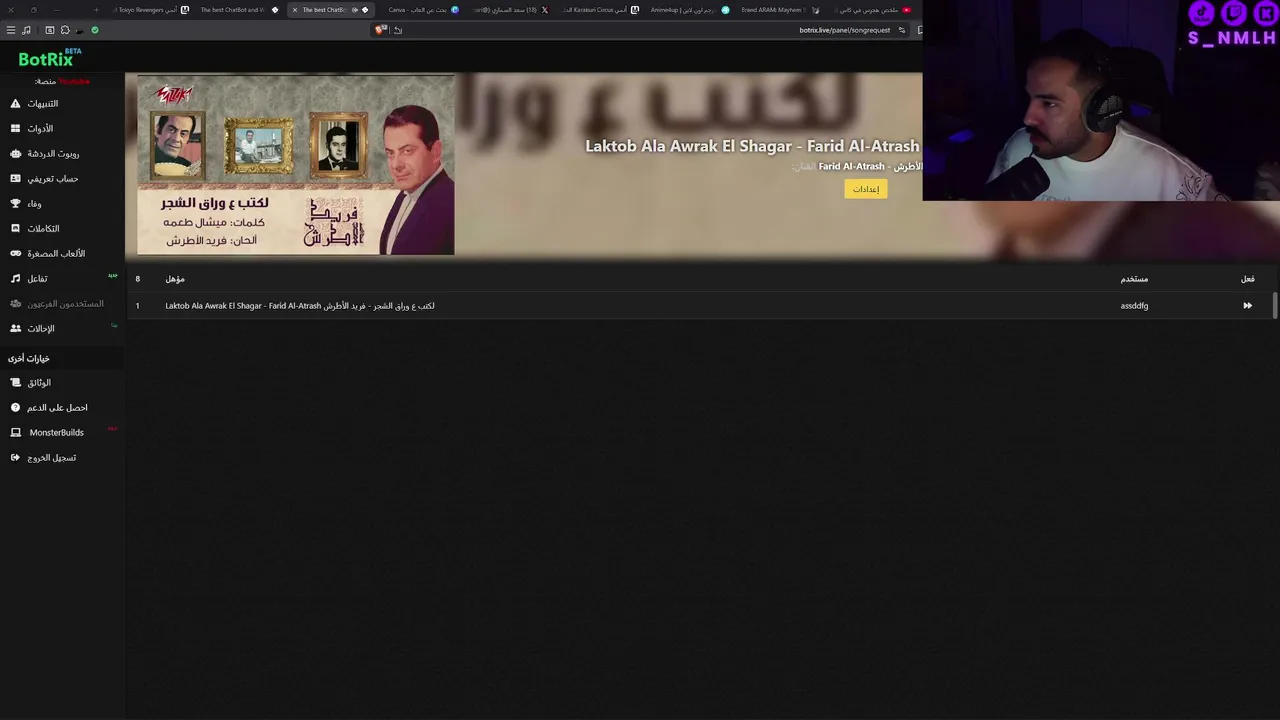1280x720 pixels.
Task: Click the platform label منصة YouTube under logo
Action: (62, 81)
